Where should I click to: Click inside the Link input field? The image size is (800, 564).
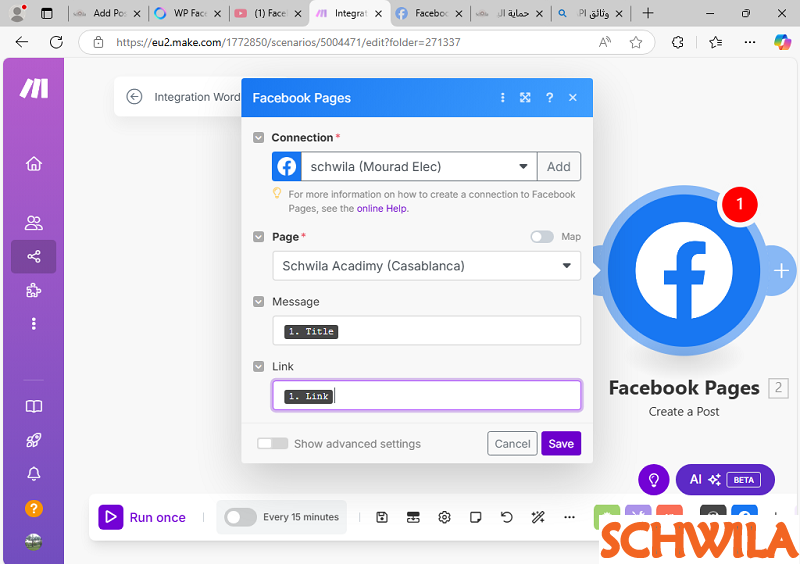[427, 395]
